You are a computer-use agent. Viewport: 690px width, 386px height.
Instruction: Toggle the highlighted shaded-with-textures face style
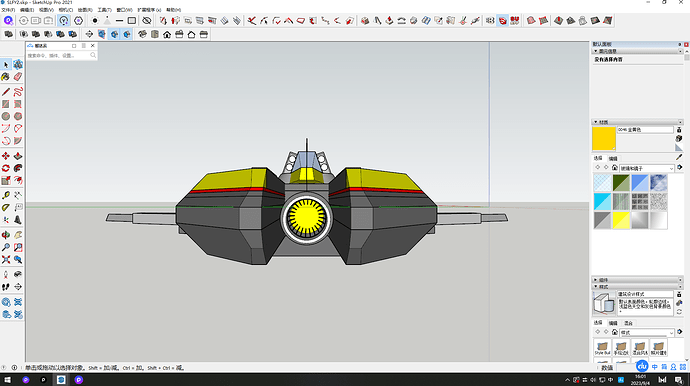(114, 34)
